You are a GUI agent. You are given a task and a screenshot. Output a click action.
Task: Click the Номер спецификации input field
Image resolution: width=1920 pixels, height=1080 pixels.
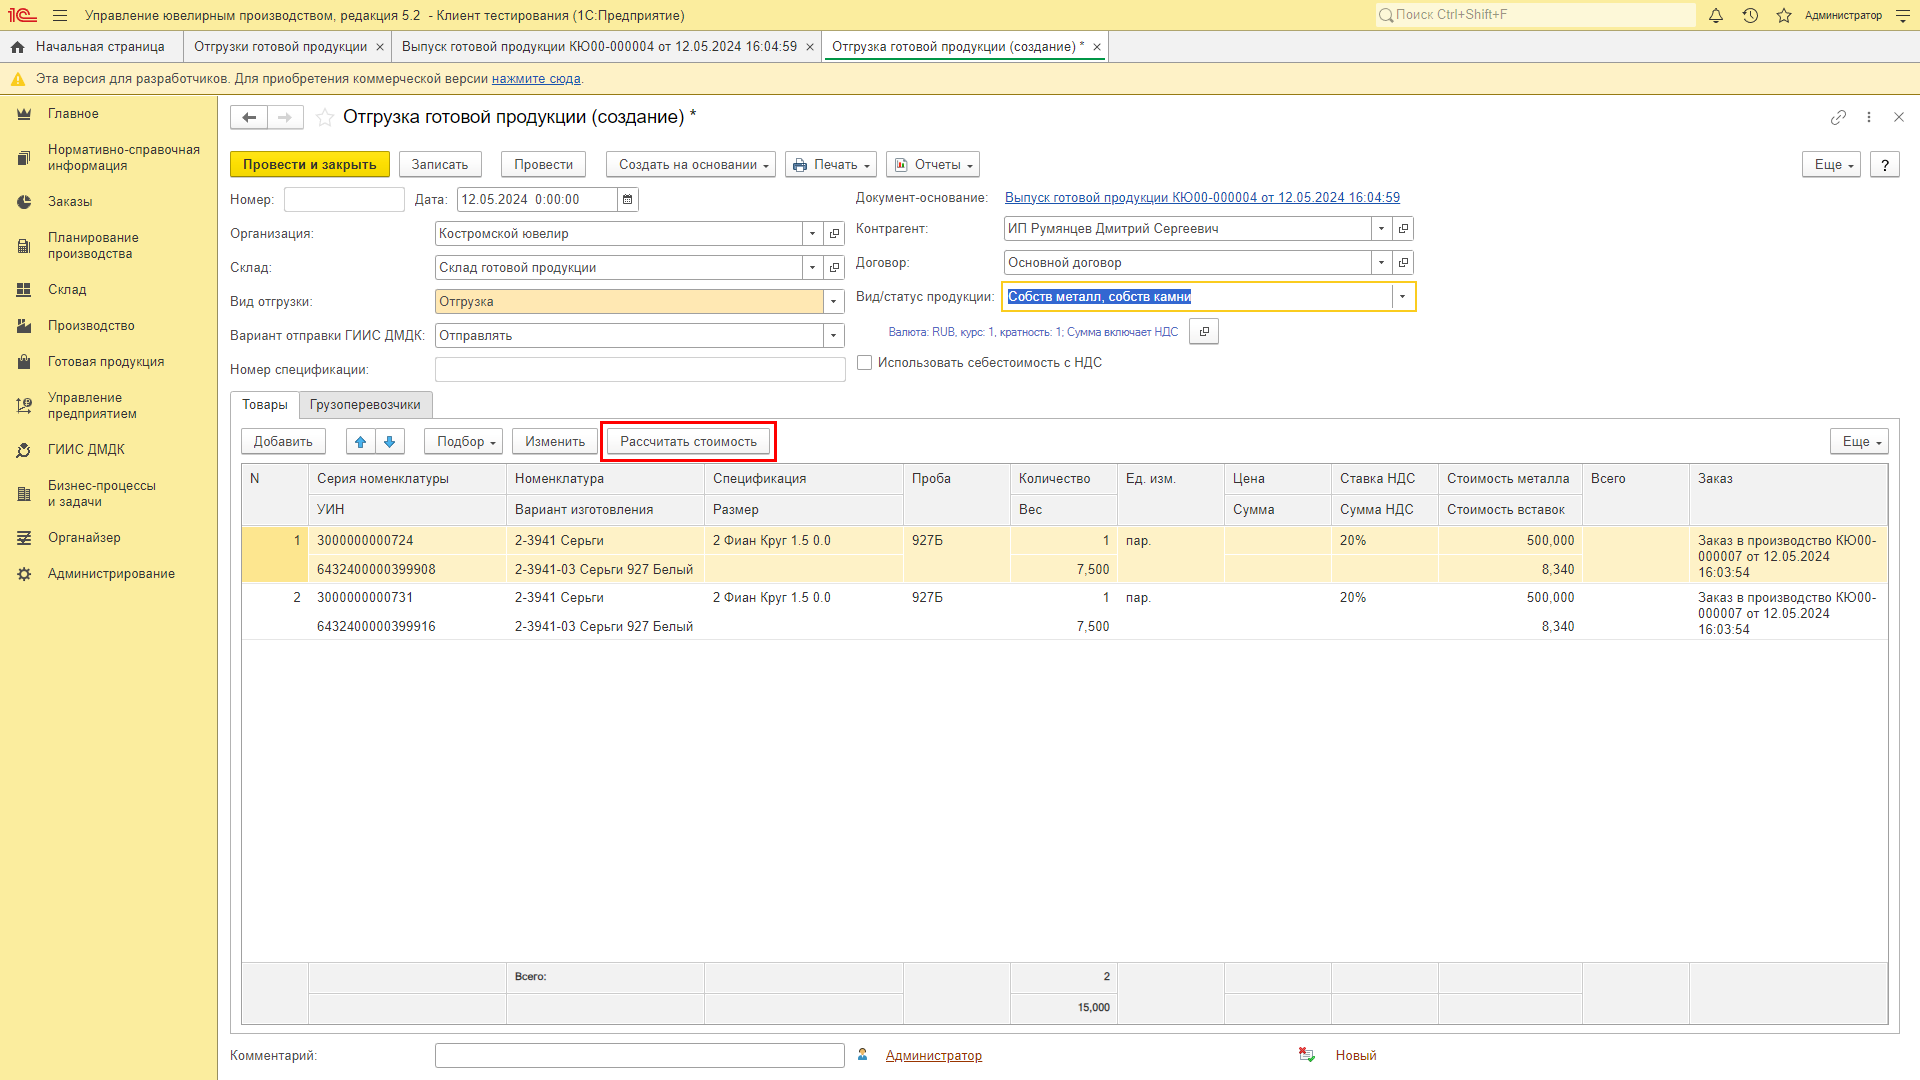point(640,369)
